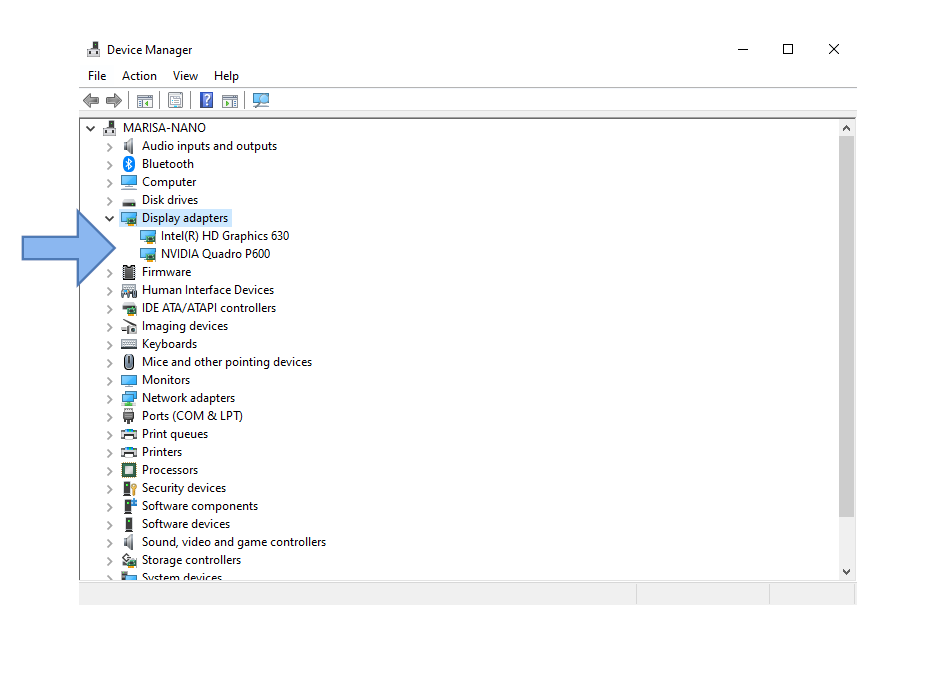Click the Back arrow toolbar icon
Viewport: 932px width, 696px height.
point(91,100)
